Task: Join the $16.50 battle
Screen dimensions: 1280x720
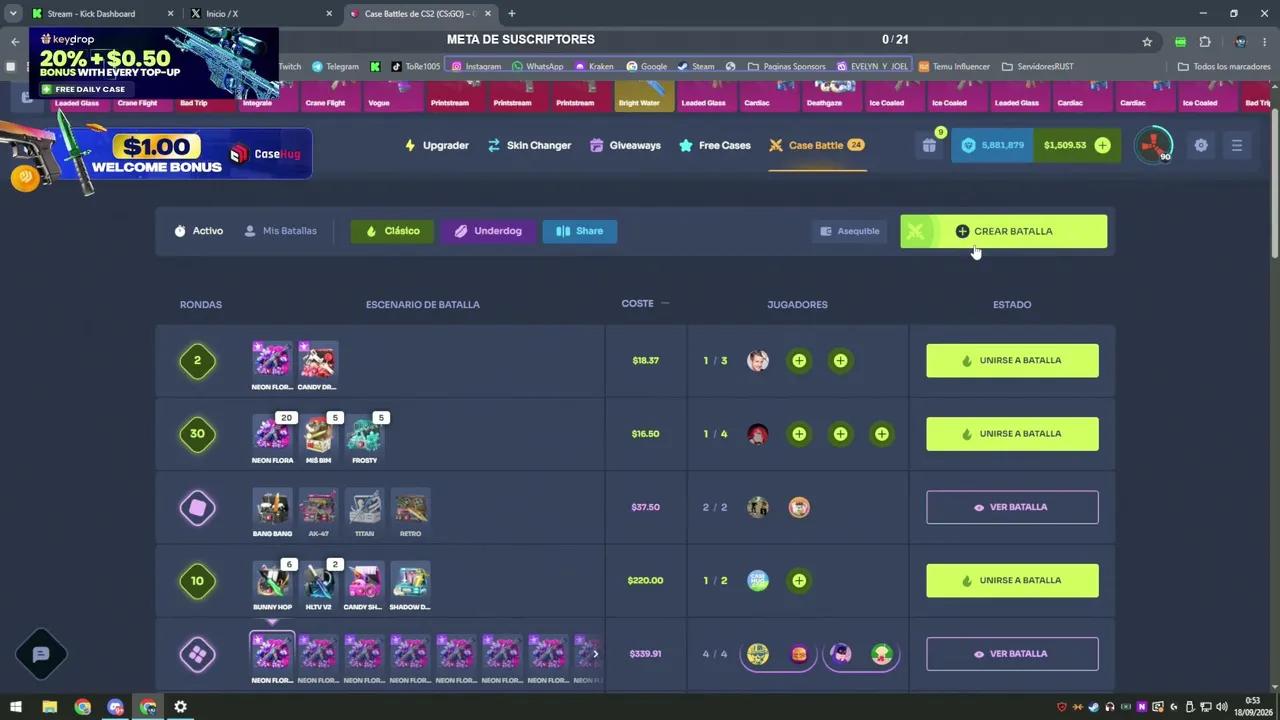Action: 1012,434
